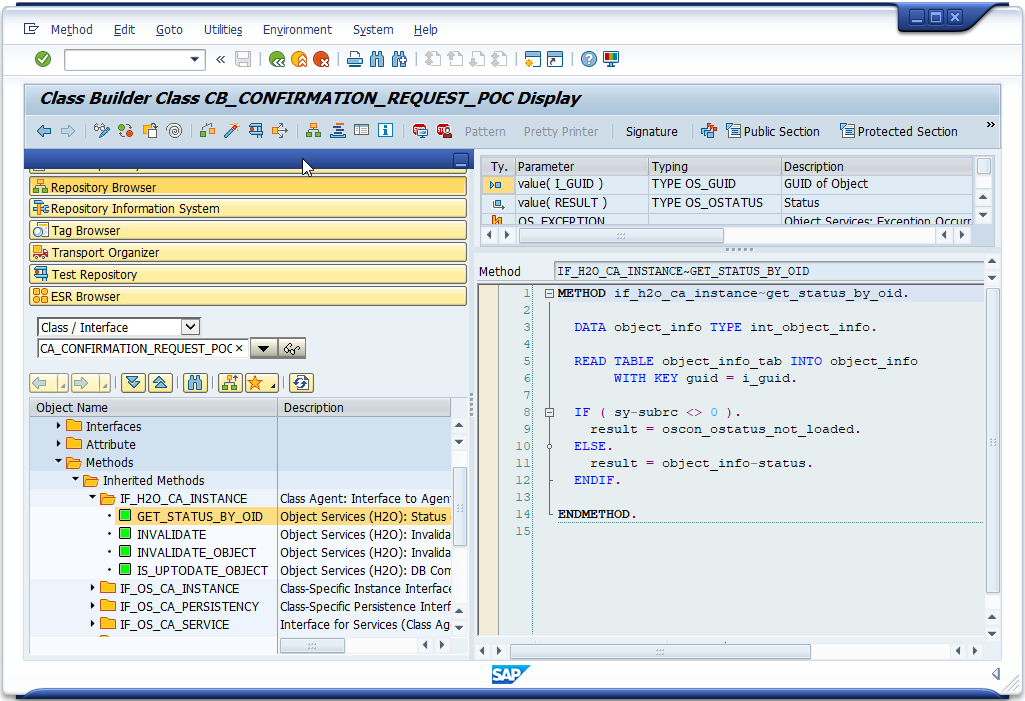The height and width of the screenshot is (701, 1025).
Task: Open history dropdown beside the class name field
Action: 263,349
